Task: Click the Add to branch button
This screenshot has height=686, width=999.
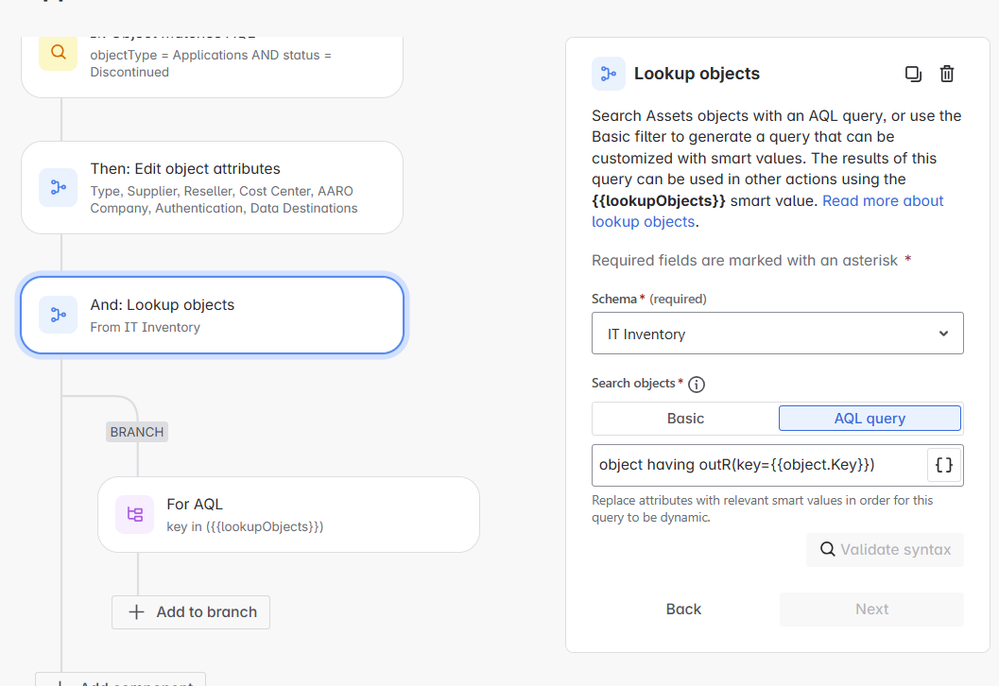Action: (190, 612)
